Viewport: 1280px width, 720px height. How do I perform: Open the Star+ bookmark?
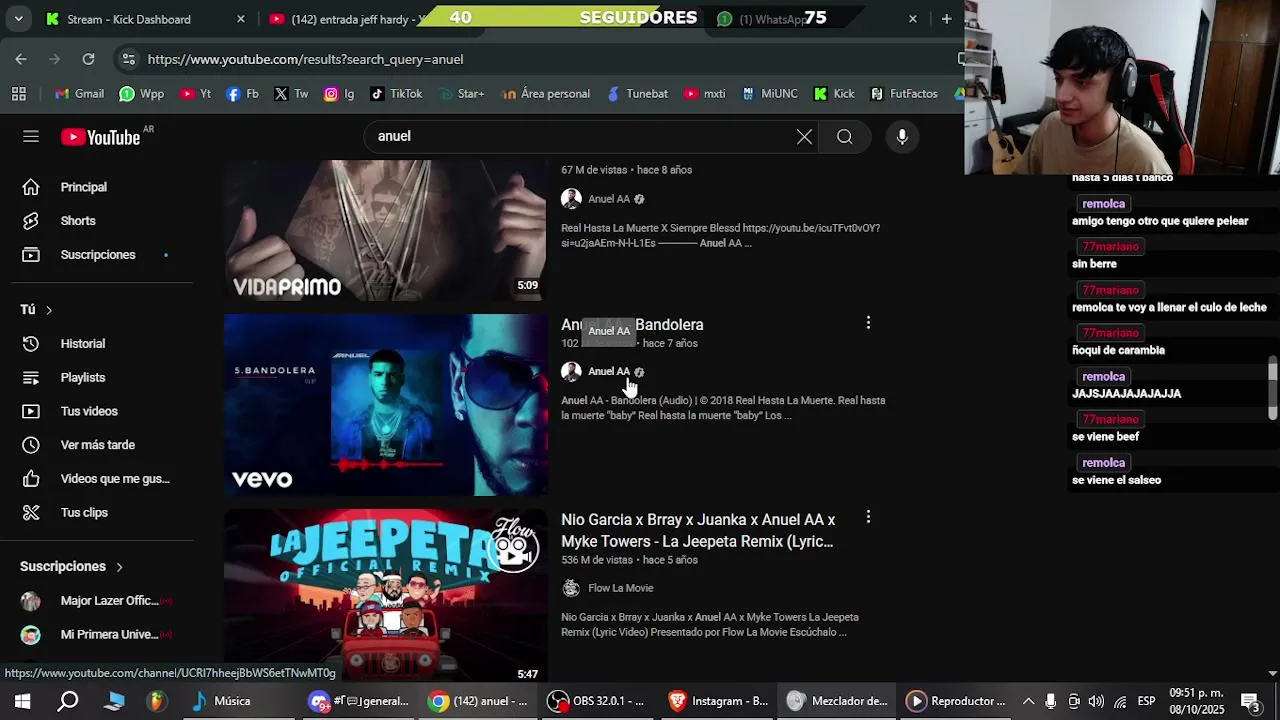click(461, 94)
